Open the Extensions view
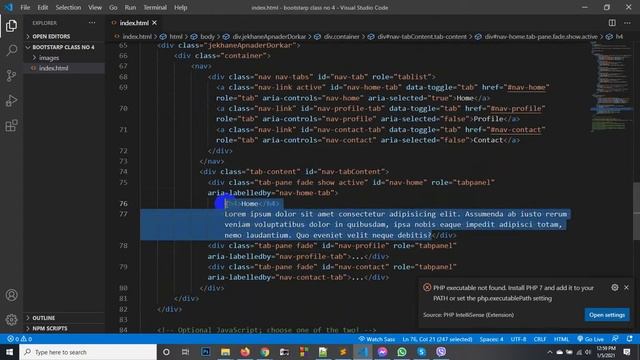 click(11, 125)
